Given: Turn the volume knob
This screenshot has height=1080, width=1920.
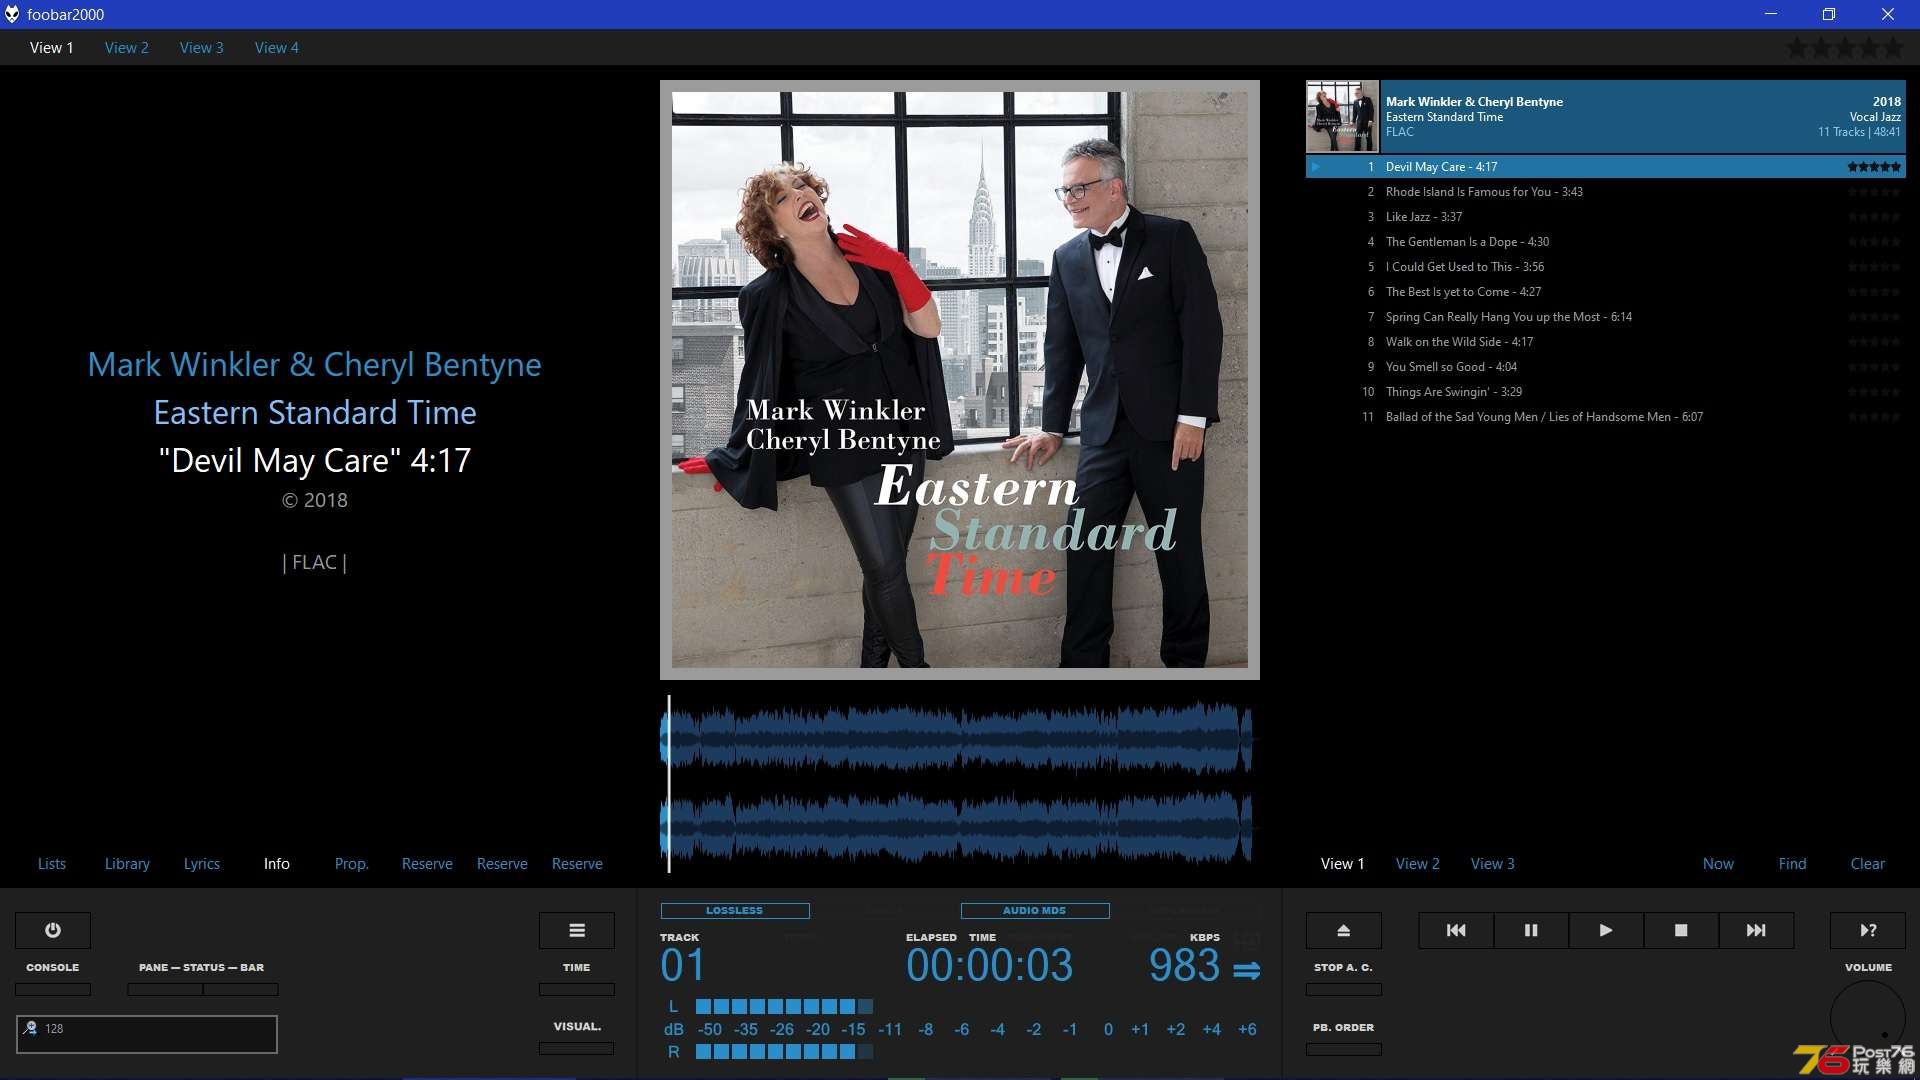Looking at the screenshot, I should 1868,1018.
